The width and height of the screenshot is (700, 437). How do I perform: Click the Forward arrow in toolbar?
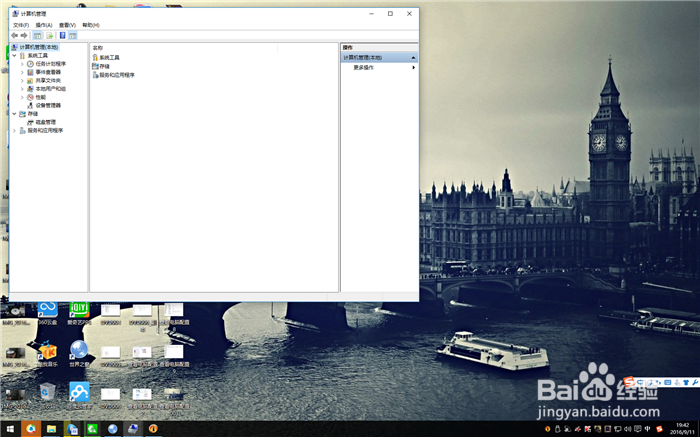[24, 35]
